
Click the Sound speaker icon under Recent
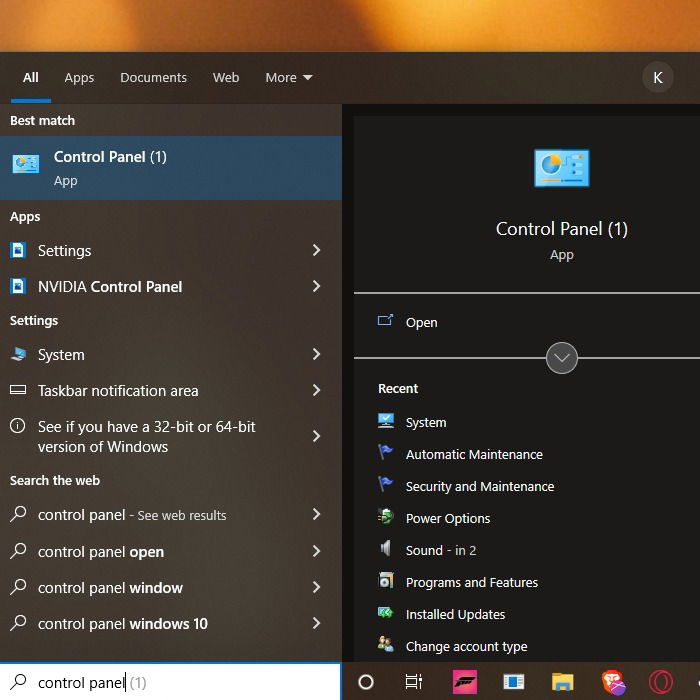pos(386,549)
